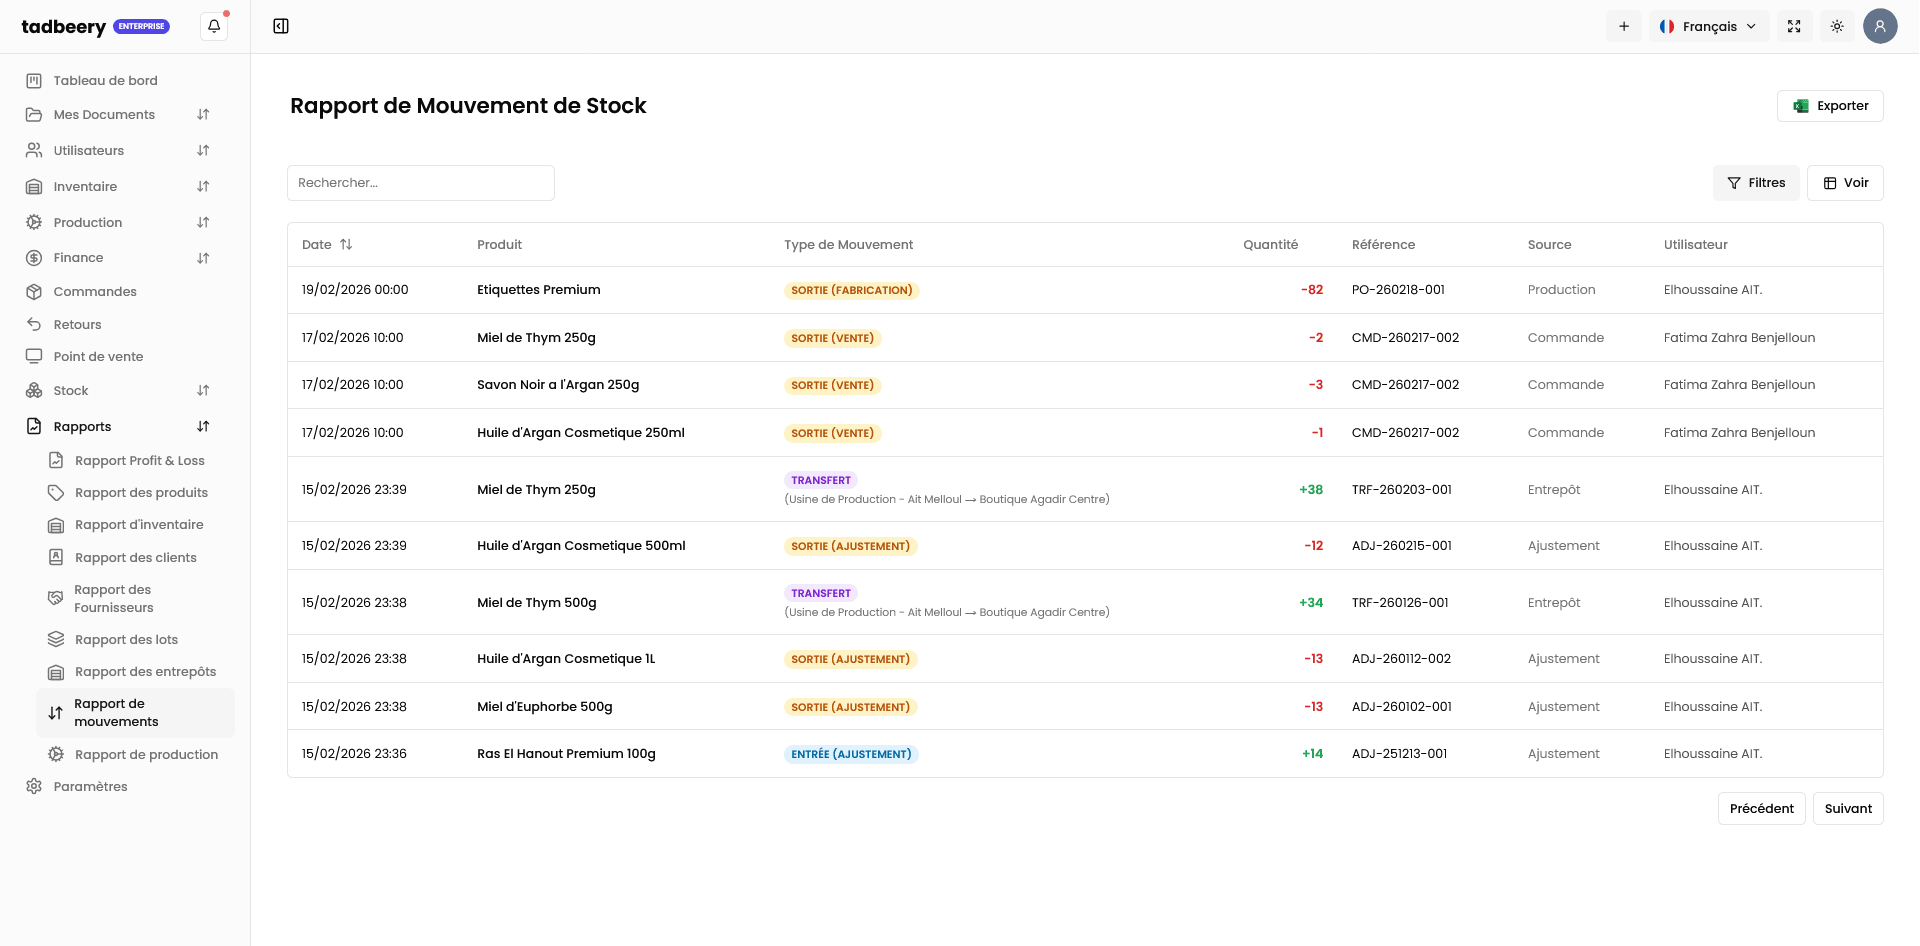The image size is (1920, 946).
Task: Toggle light/dark theme sun icon
Action: point(1837,26)
